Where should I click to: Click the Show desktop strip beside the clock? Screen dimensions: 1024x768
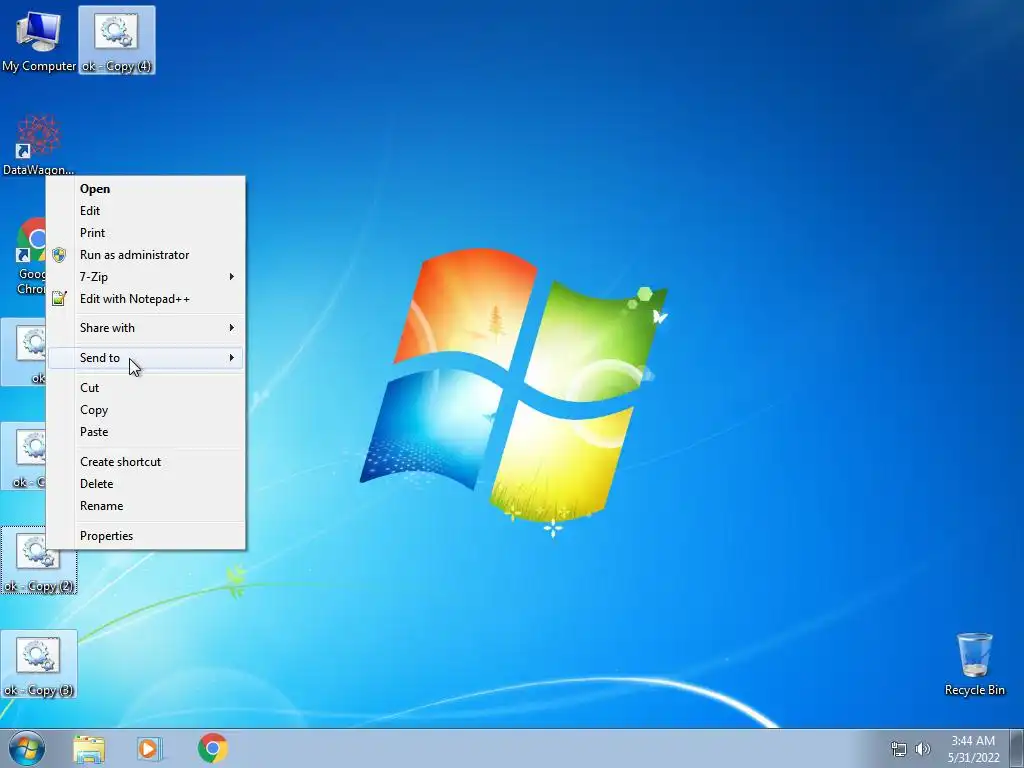coord(1017,748)
